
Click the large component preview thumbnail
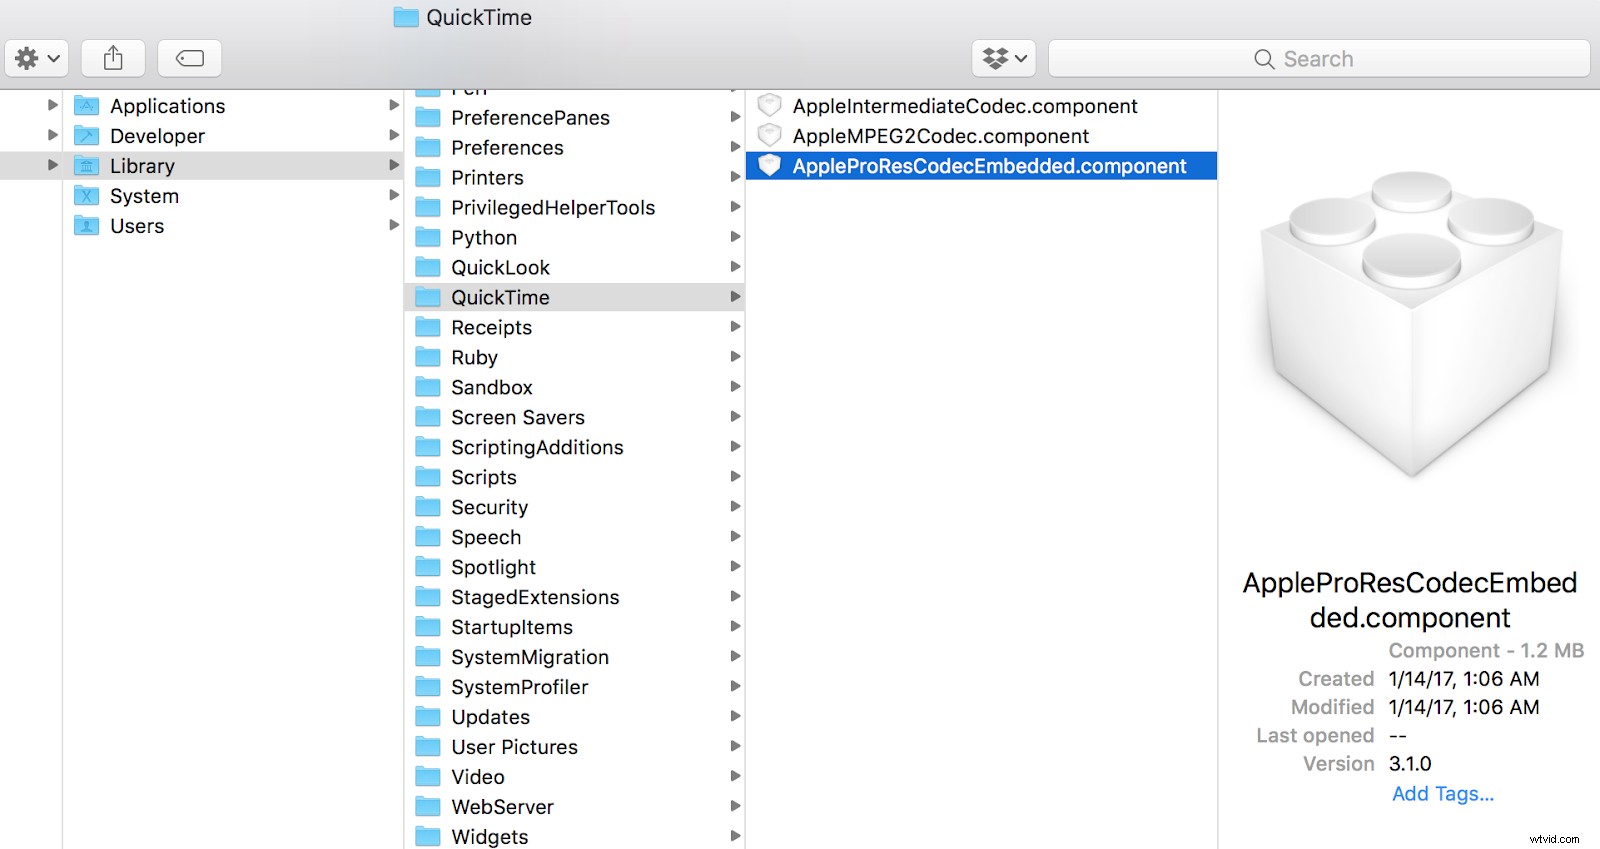tap(1411, 325)
